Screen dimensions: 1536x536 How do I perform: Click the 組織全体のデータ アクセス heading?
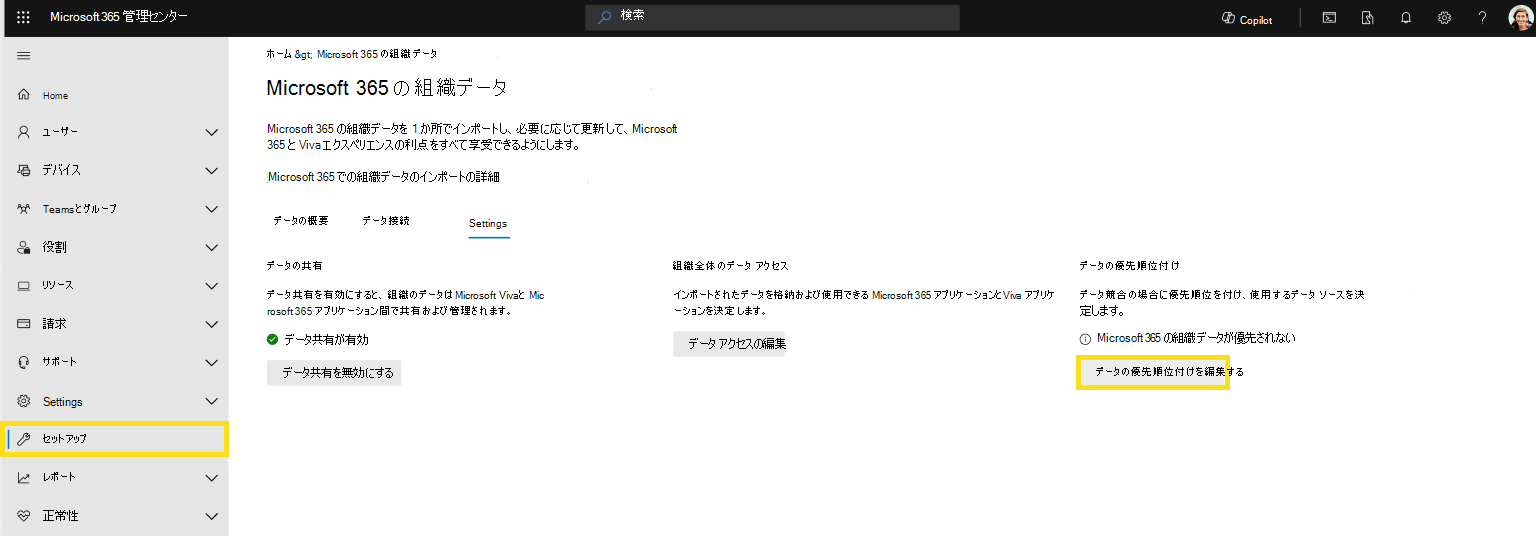tap(731, 266)
